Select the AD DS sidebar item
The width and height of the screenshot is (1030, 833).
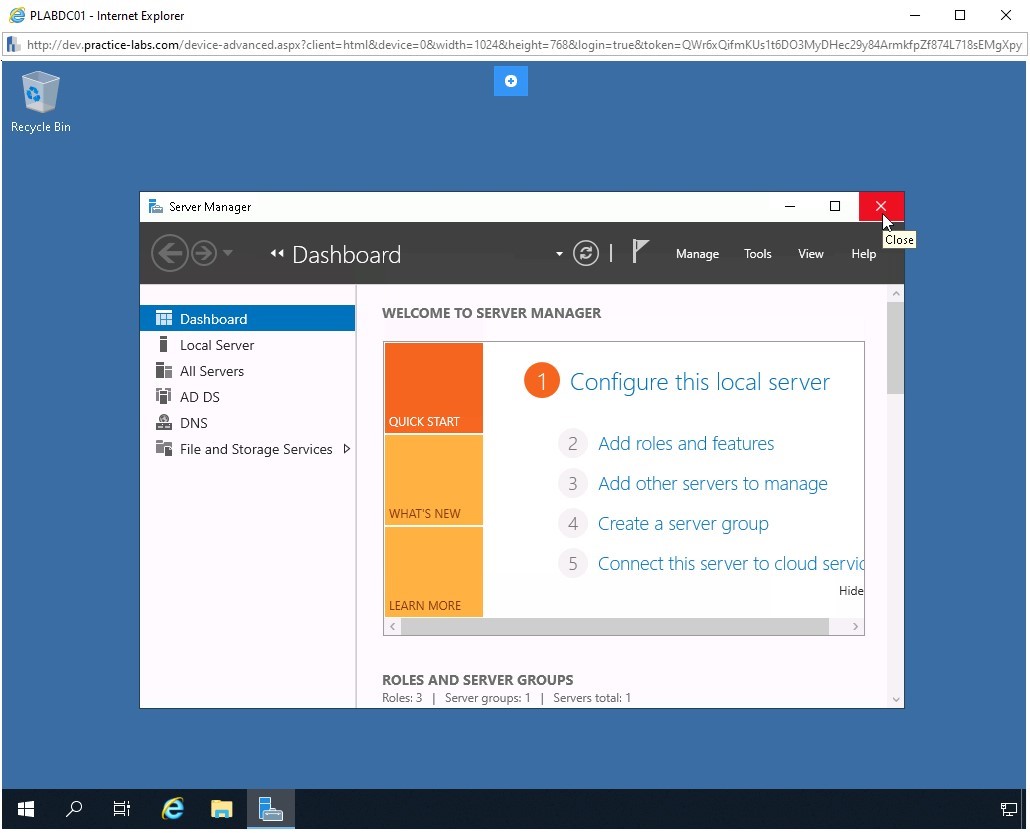(x=199, y=397)
